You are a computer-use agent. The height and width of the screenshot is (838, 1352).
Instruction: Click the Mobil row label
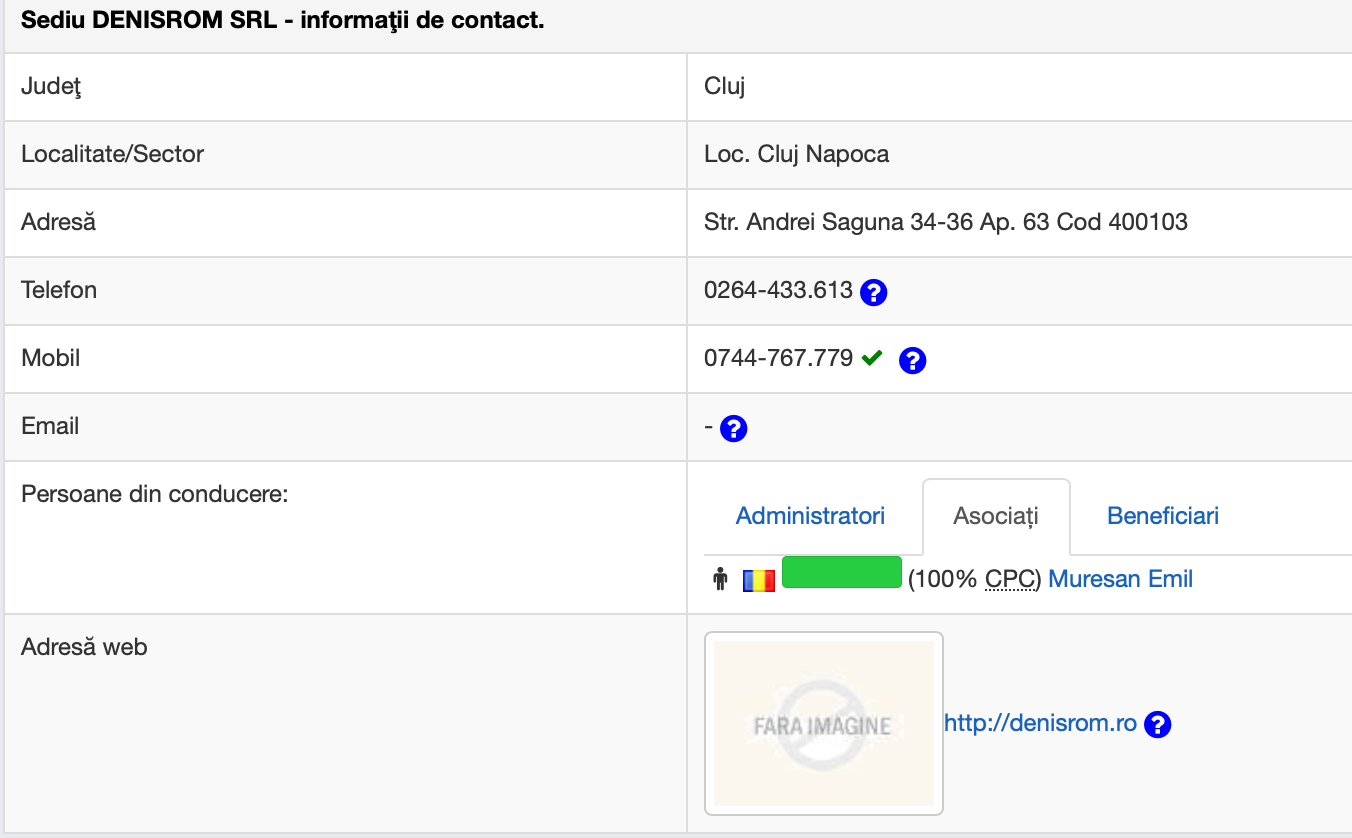50,358
